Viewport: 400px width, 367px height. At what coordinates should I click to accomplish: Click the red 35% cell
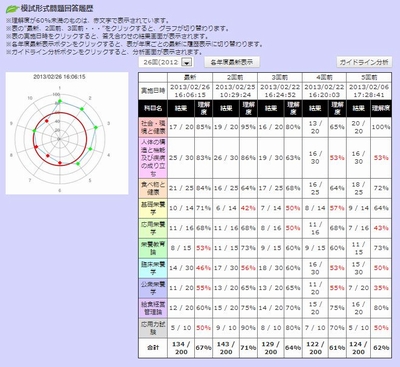[381, 288]
